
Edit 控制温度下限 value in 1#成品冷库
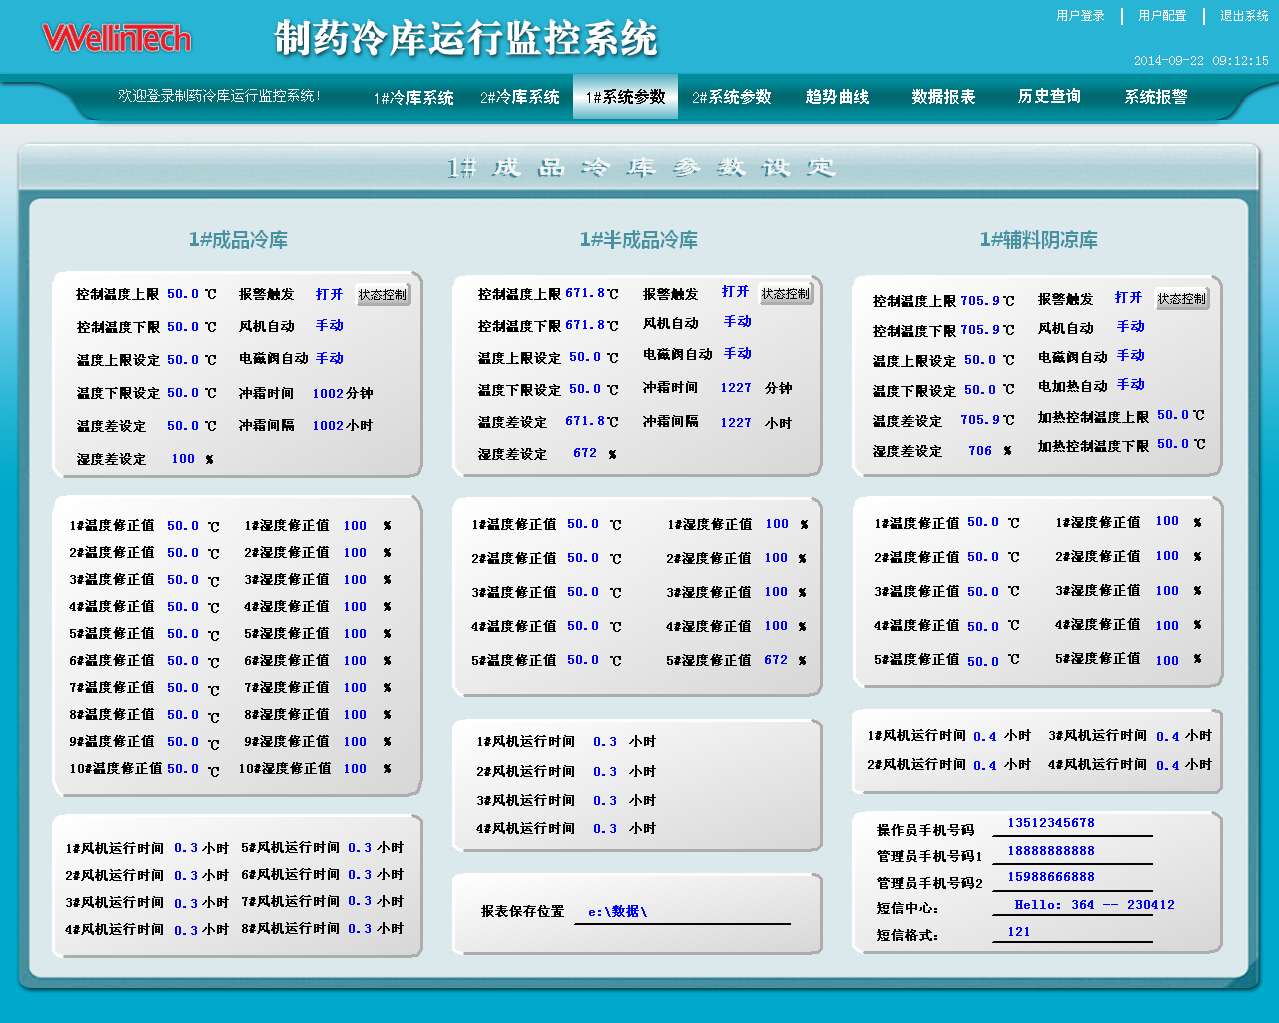(x=183, y=327)
